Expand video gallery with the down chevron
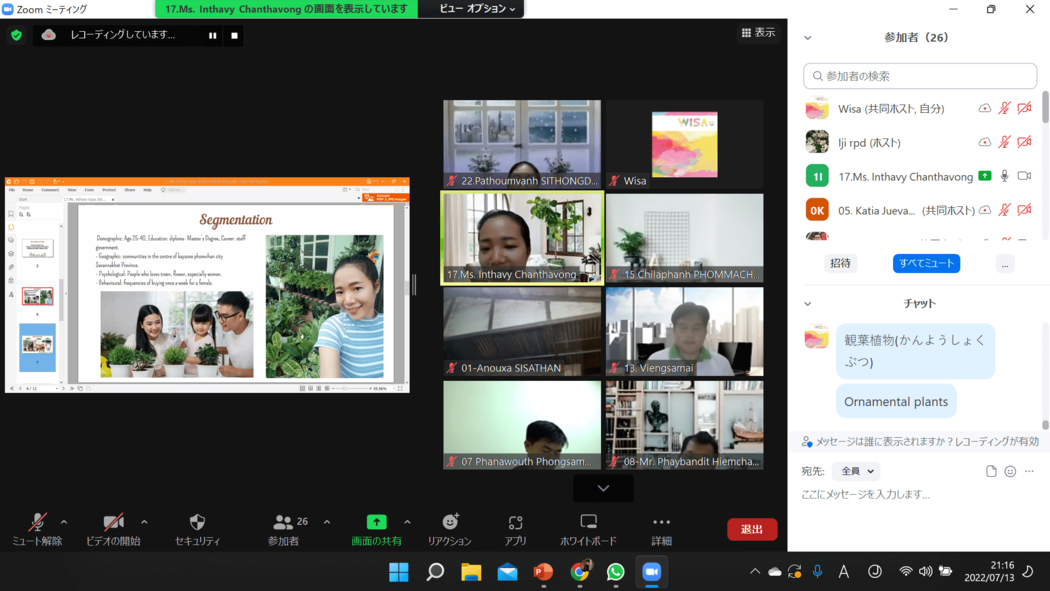Screen dimensions: 1050x591 click(x=603, y=488)
